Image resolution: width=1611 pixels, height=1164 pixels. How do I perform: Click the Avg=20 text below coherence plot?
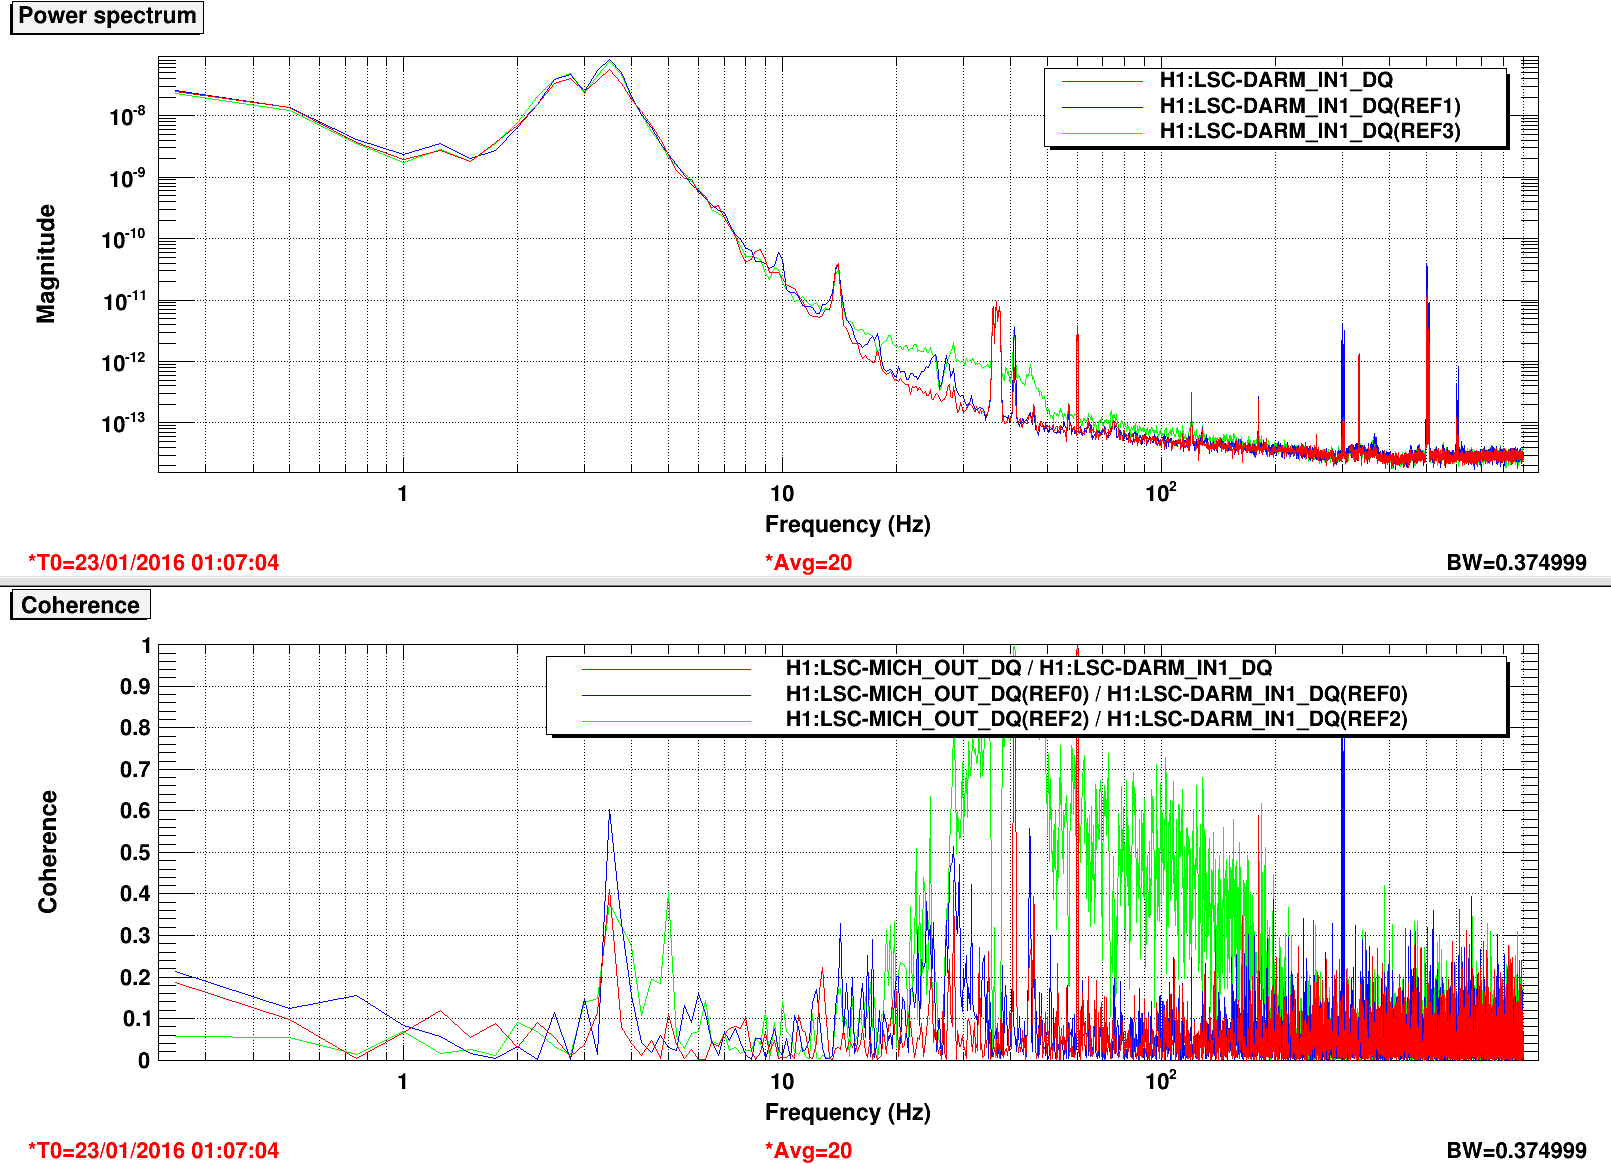(x=808, y=1150)
